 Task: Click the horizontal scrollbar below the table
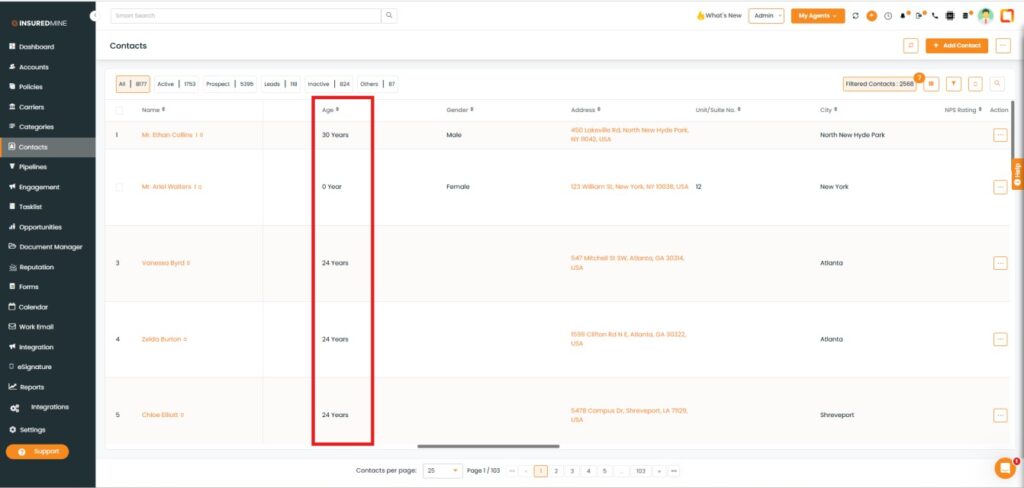pyautogui.click(x=488, y=446)
